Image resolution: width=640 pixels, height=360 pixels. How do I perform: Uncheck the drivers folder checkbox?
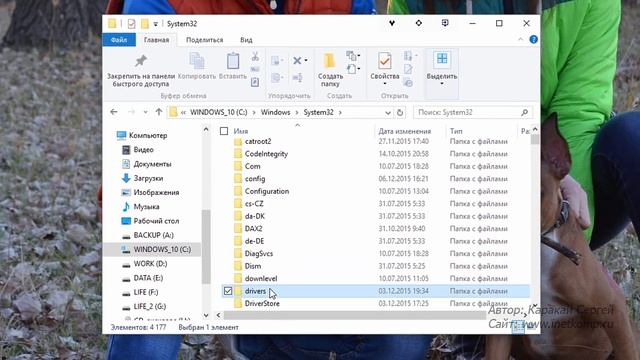[228, 291]
